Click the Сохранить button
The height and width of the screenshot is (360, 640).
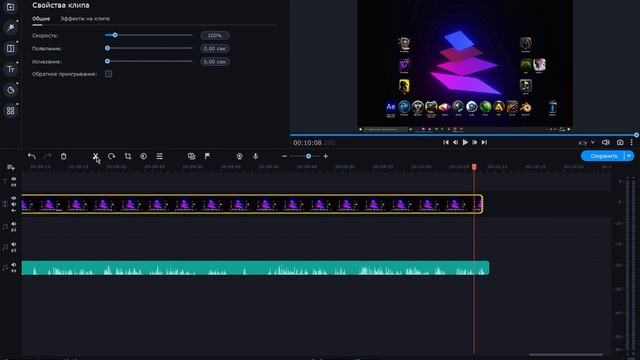point(603,156)
